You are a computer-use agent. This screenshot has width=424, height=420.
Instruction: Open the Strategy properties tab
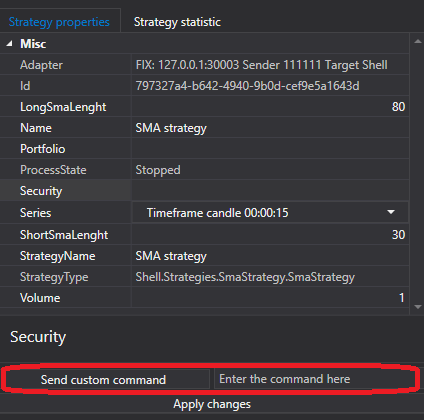pos(59,22)
